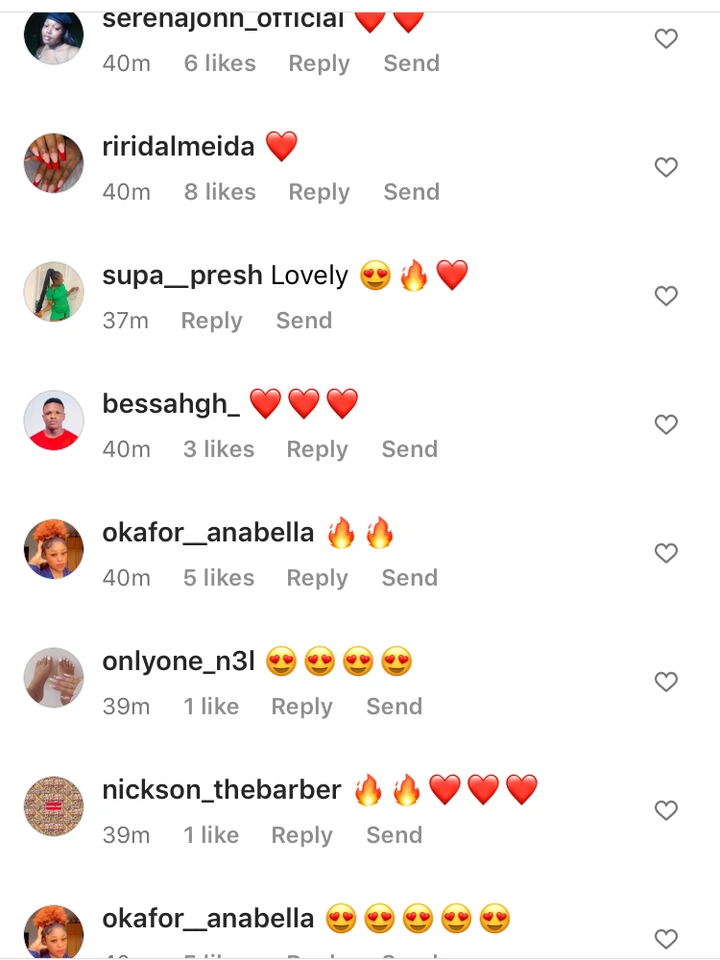This screenshot has height=960, width=720.
Task: Tap heart icon beside bessahgh_ comment
Action: pyautogui.click(x=666, y=424)
